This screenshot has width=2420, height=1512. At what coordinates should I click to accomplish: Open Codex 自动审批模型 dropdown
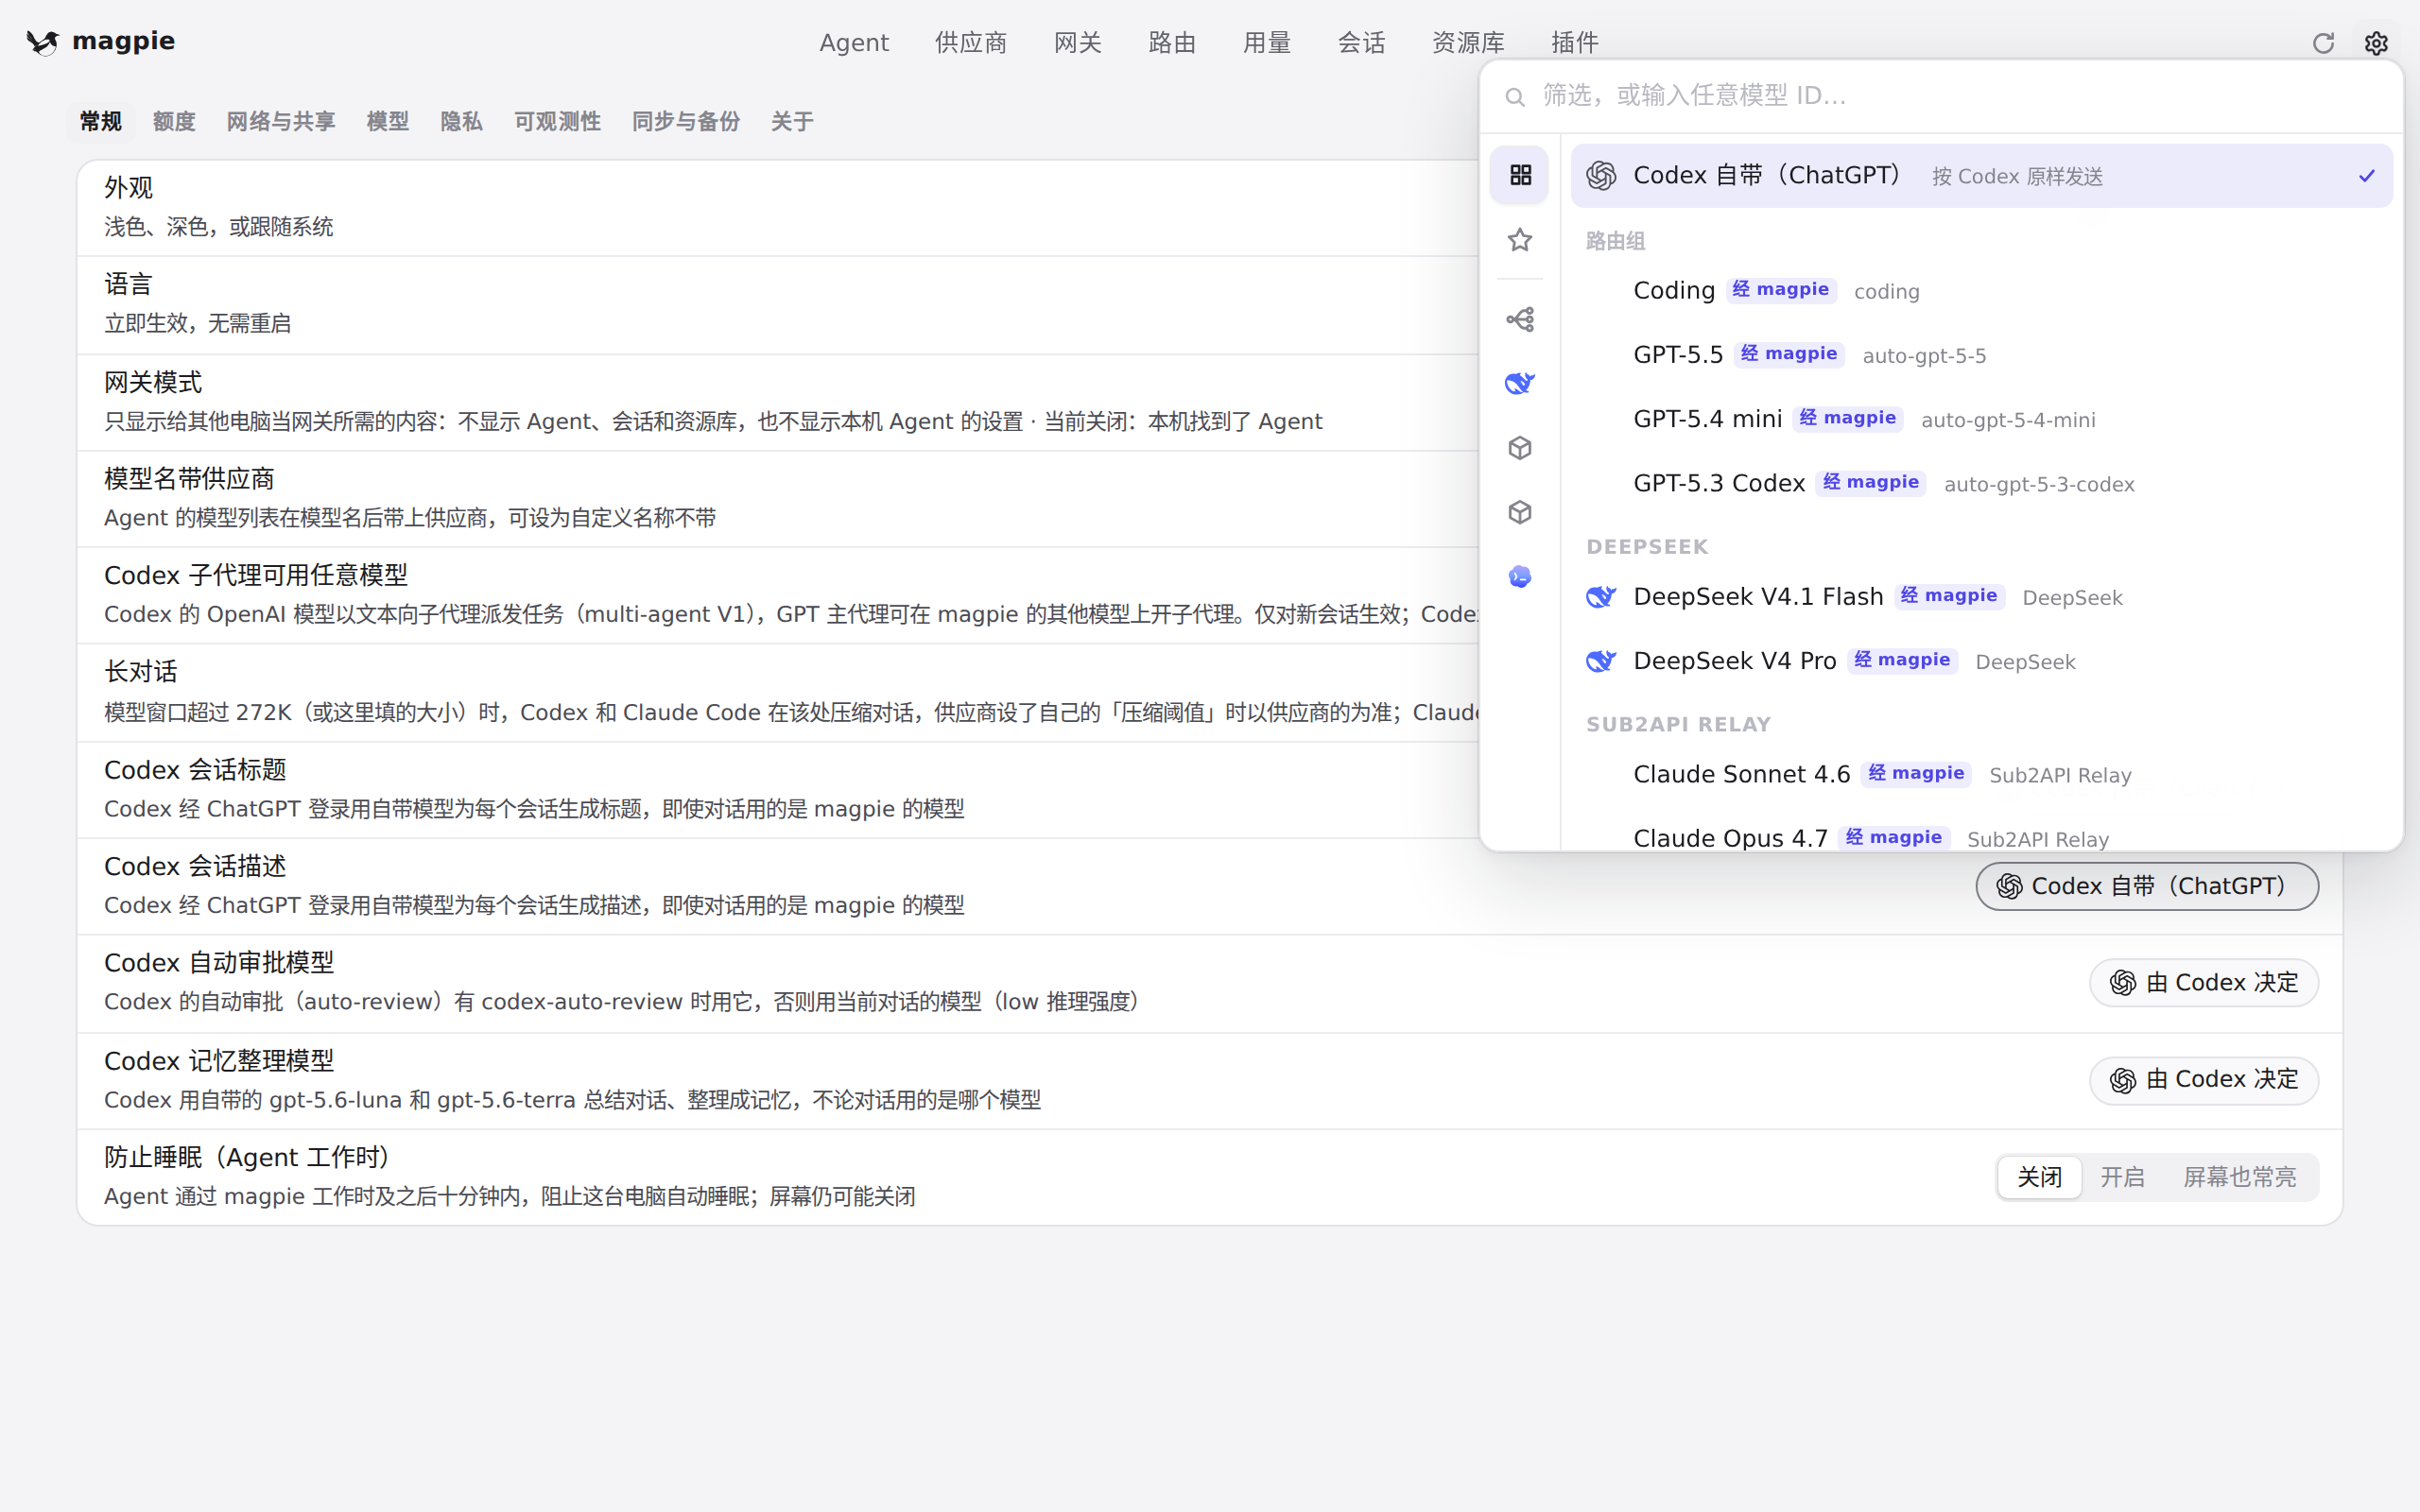(2204, 983)
